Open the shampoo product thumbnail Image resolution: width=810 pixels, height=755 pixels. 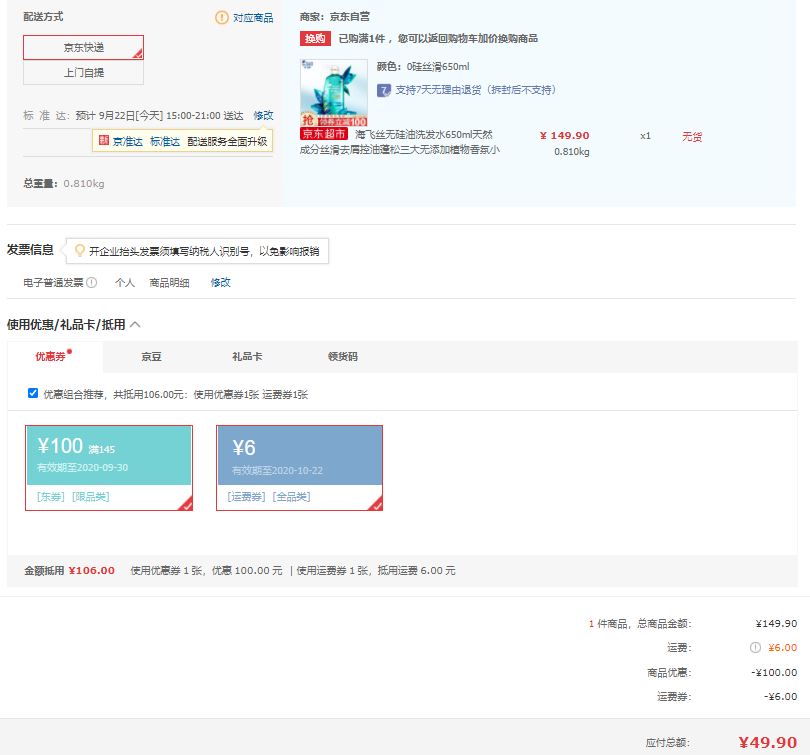point(334,93)
